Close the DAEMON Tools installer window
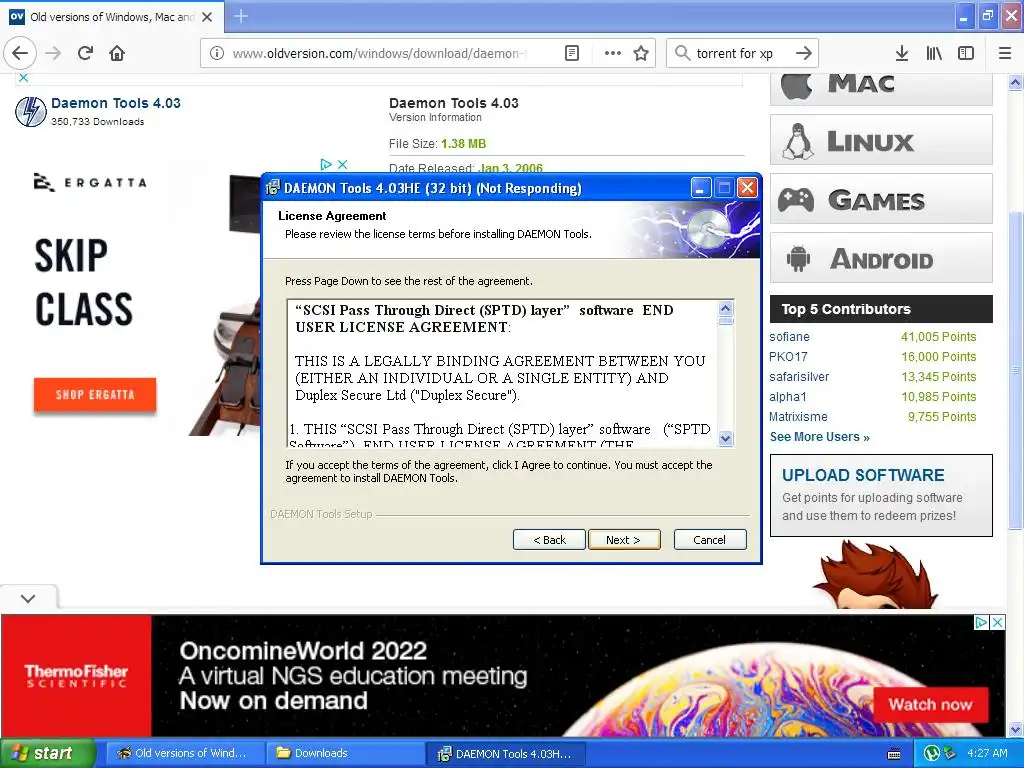The image size is (1024, 768). point(747,188)
